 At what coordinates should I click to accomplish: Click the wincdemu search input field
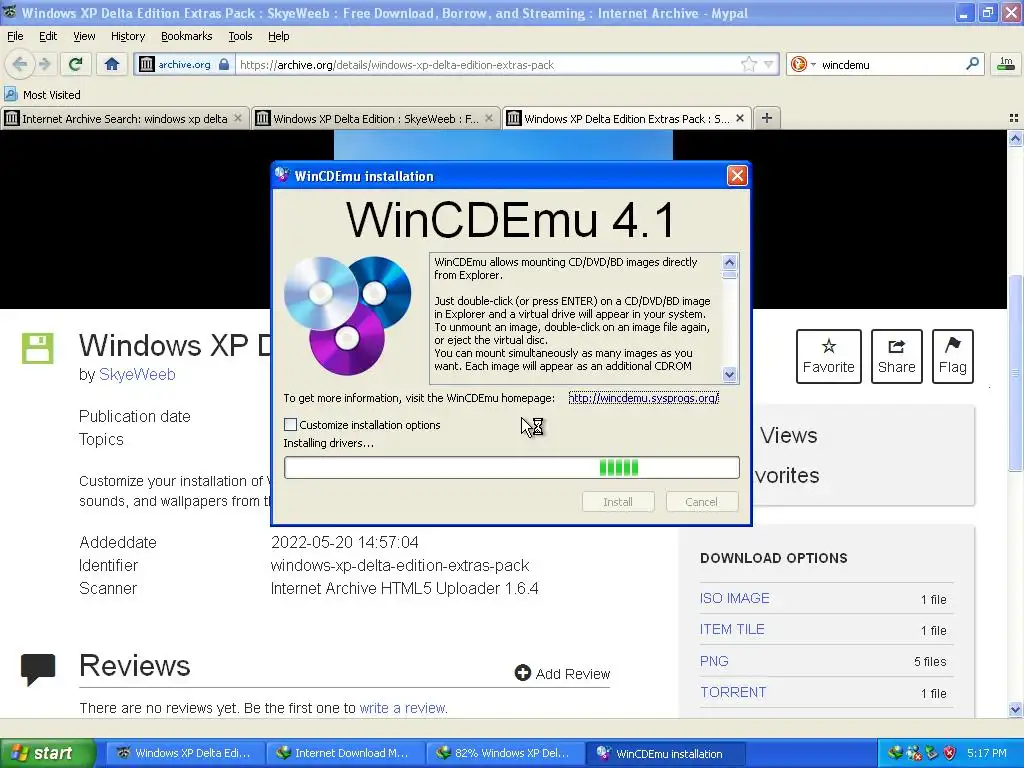click(891, 64)
